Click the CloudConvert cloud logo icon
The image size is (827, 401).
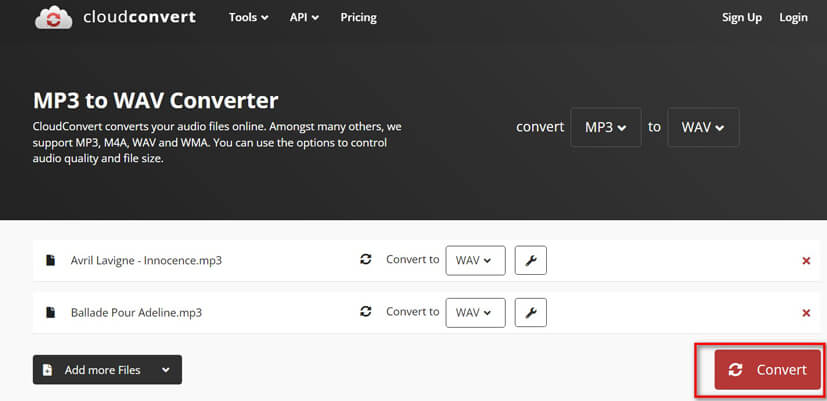(x=53, y=18)
